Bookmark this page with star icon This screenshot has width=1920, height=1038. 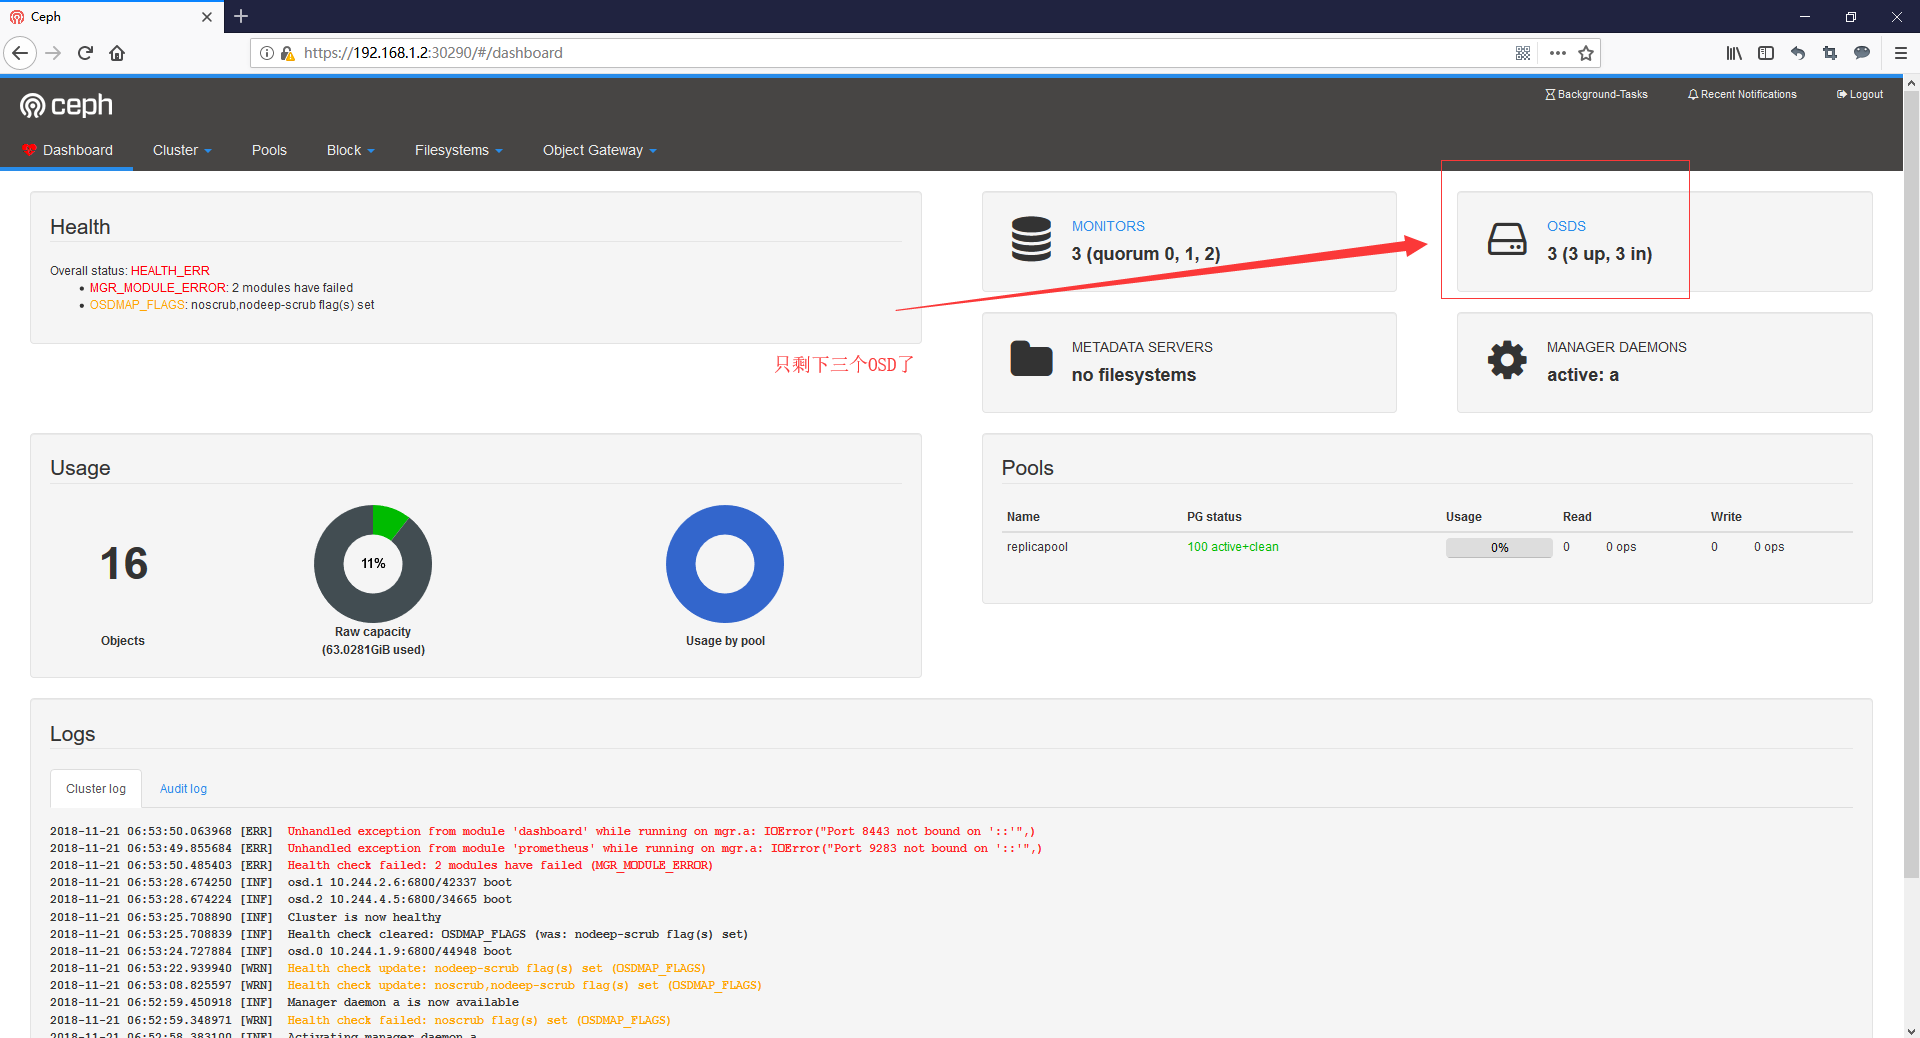(1586, 53)
